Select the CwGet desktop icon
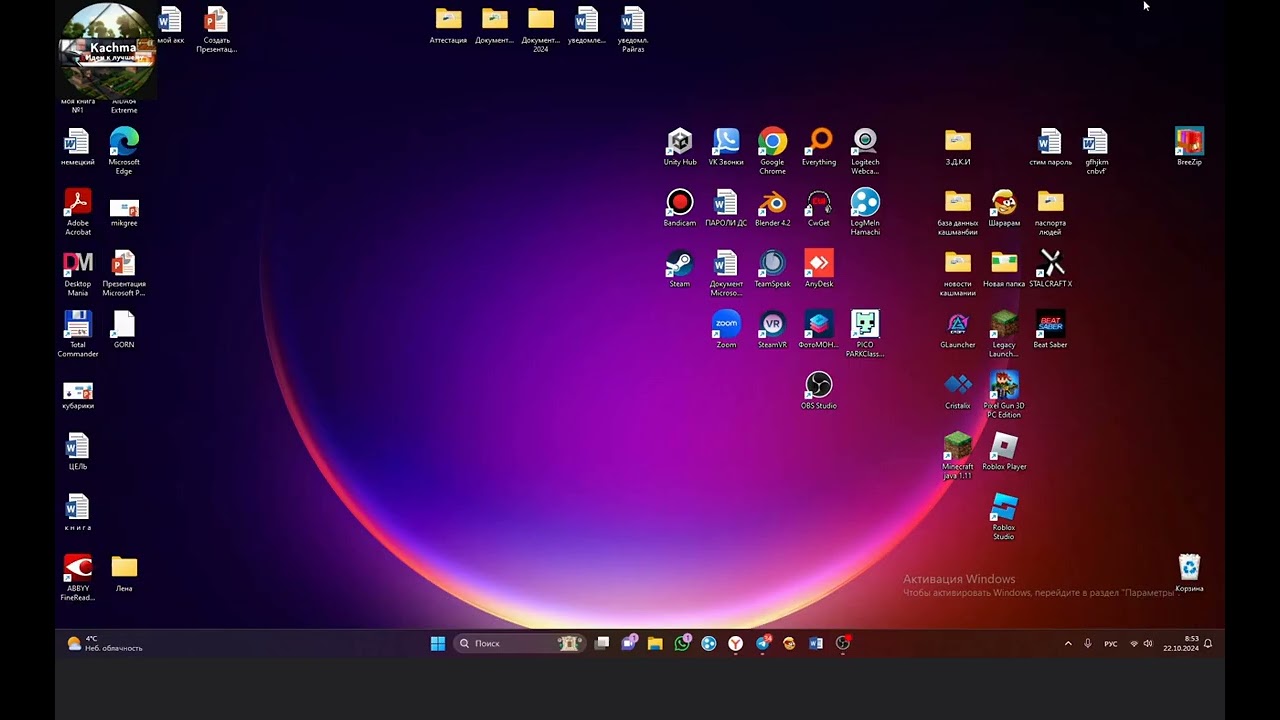 pos(819,208)
